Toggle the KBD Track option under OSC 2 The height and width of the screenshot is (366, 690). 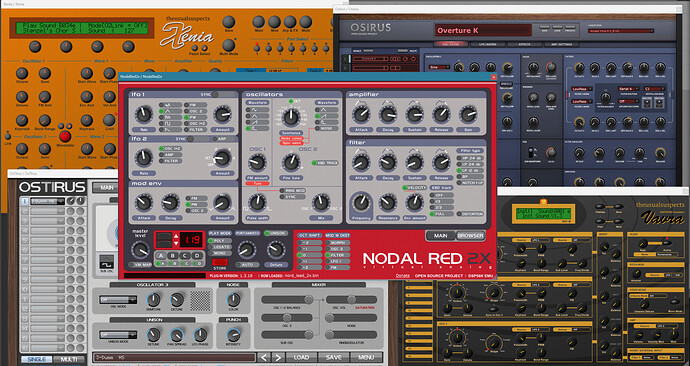click(x=325, y=163)
